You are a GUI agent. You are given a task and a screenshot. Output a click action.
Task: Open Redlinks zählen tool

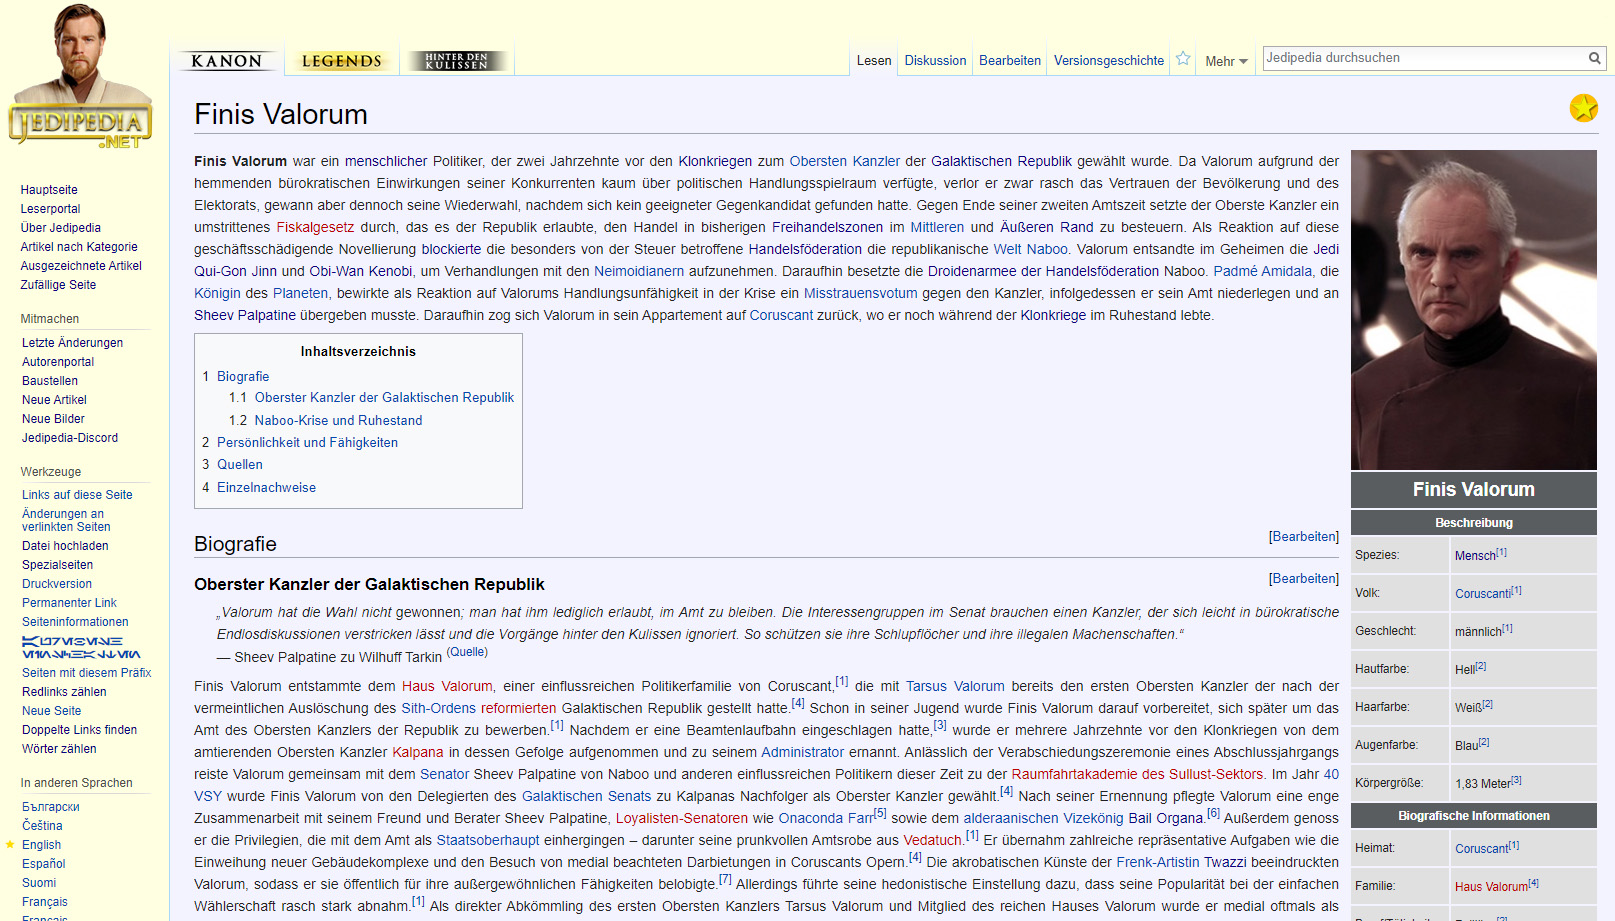64,692
